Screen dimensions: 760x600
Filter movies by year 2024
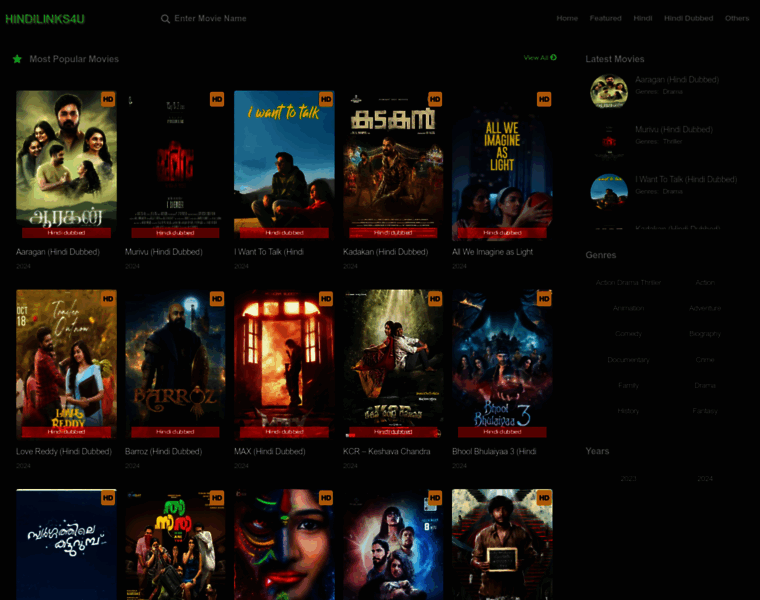tap(705, 479)
